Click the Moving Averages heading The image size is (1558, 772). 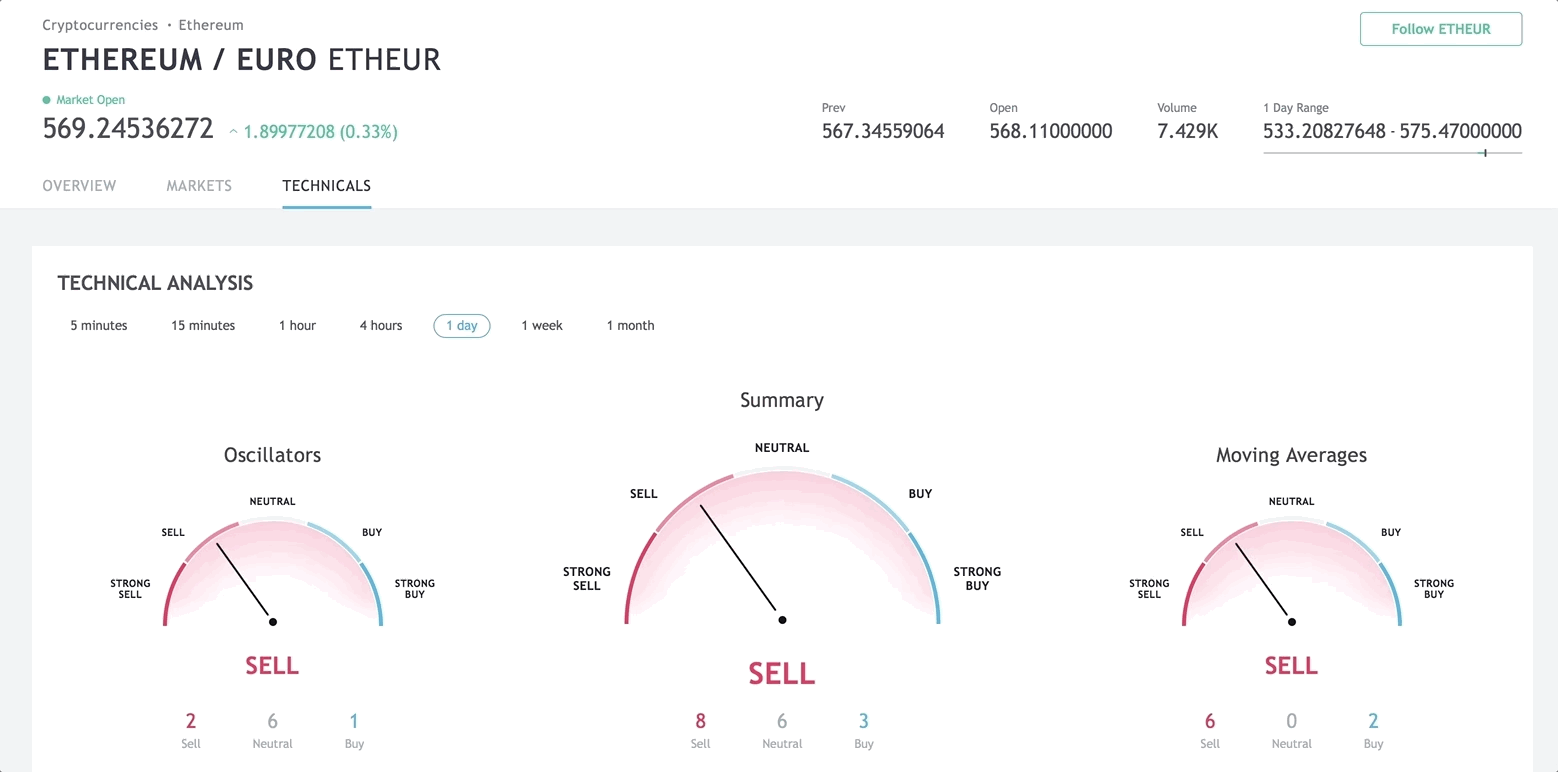click(1291, 455)
